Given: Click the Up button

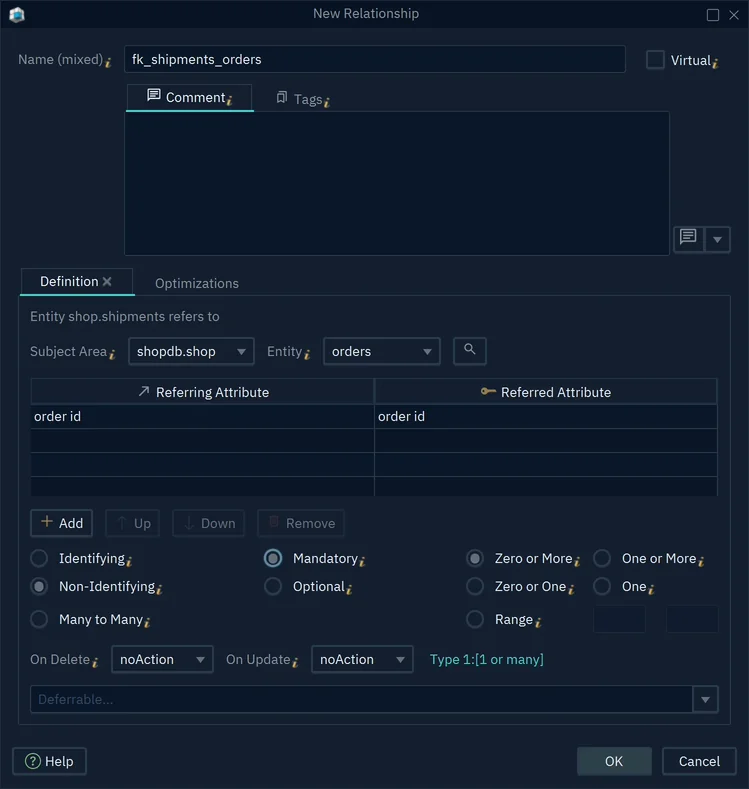Looking at the screenshot, I should [133, 523].
